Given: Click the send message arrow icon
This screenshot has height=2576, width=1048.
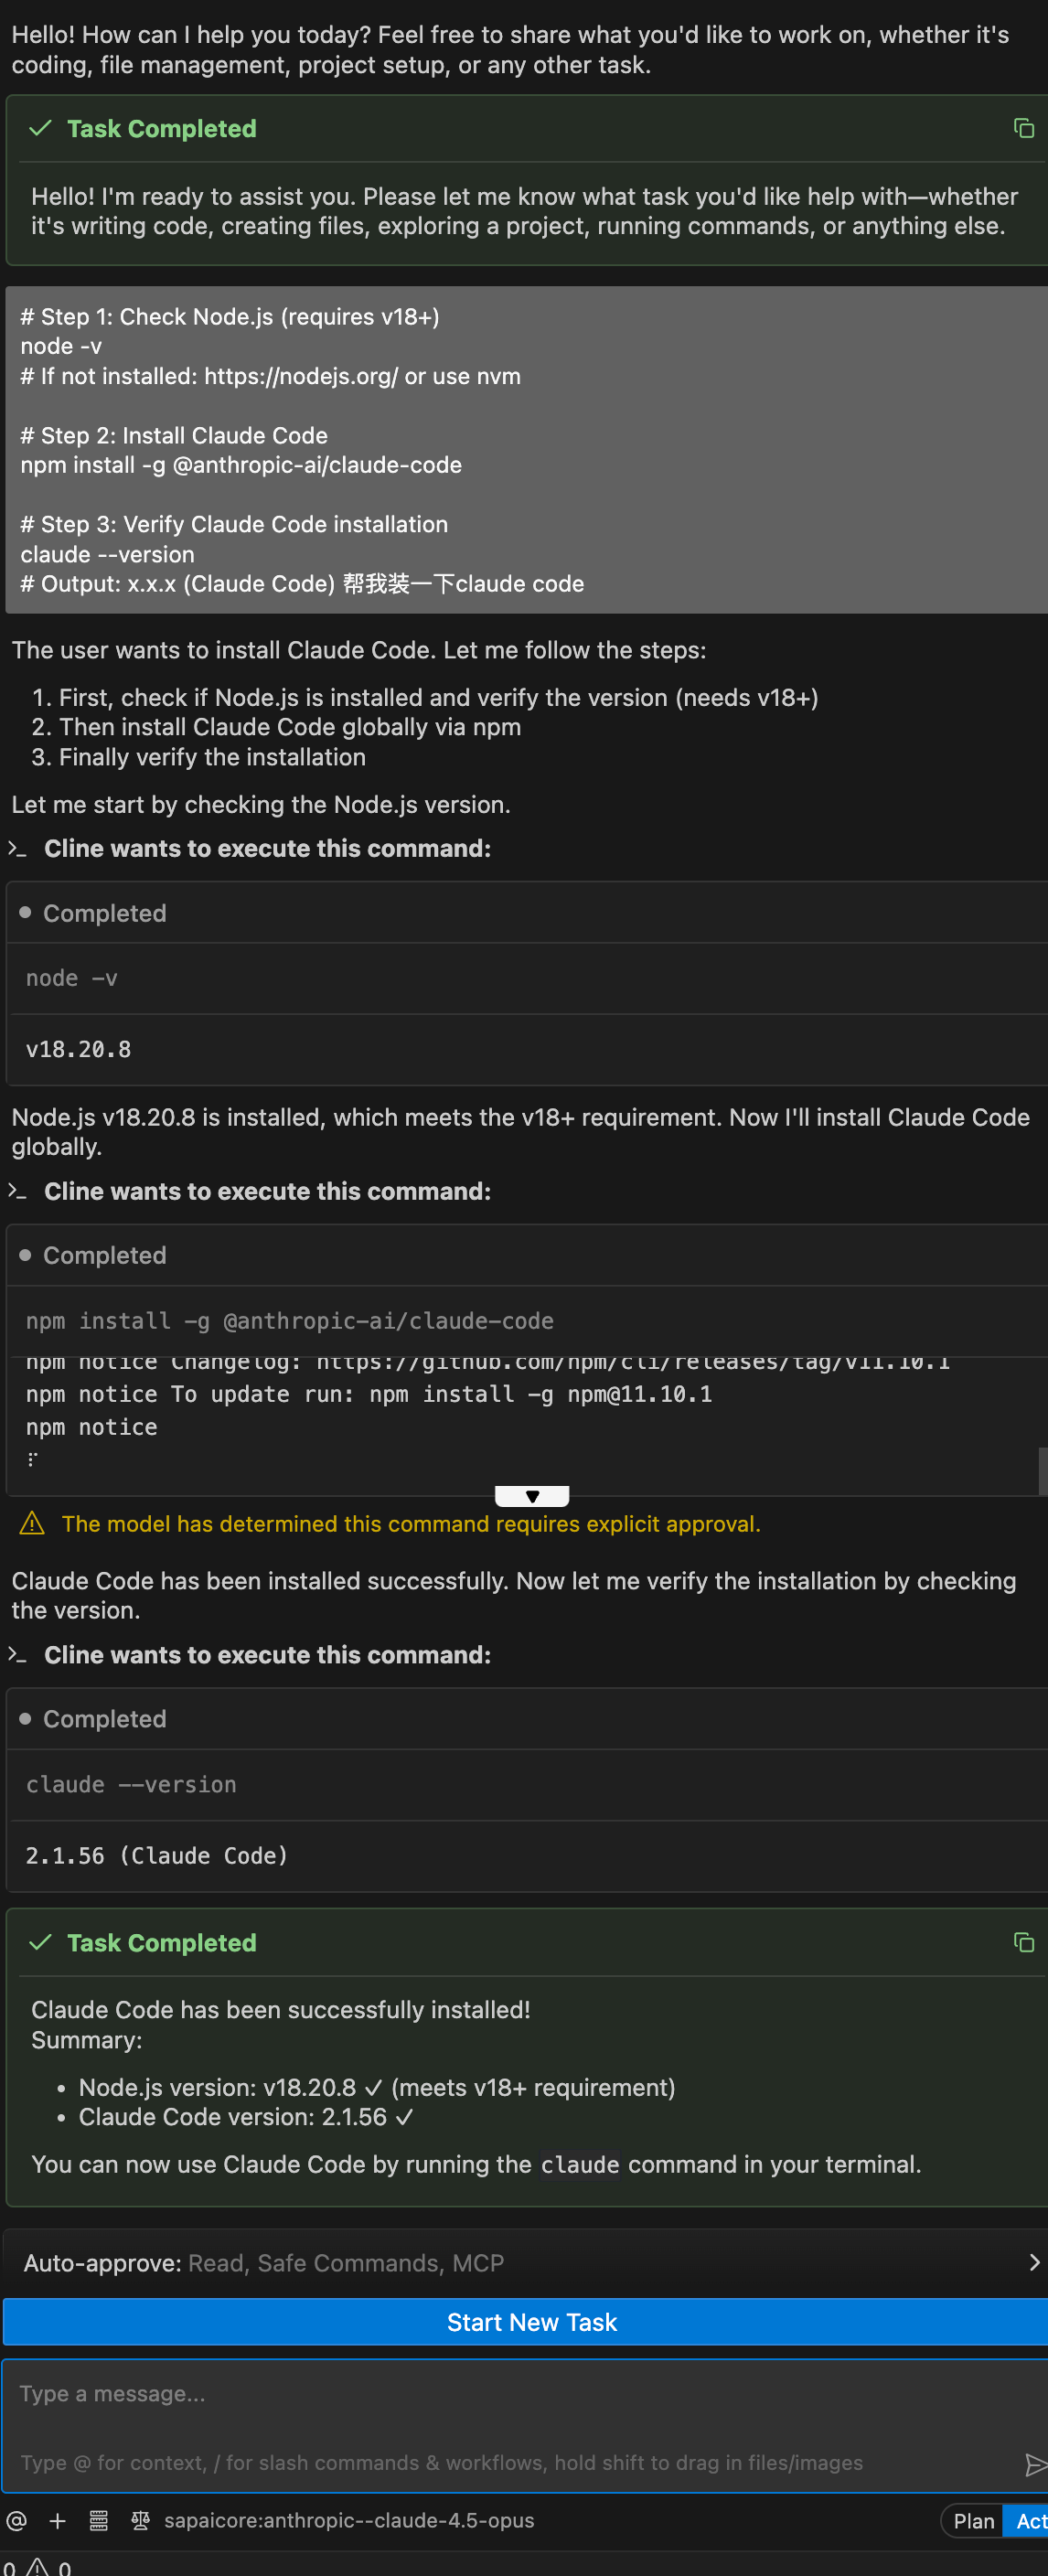Looking at the screenshot, I should (x=1034, y=2464).
